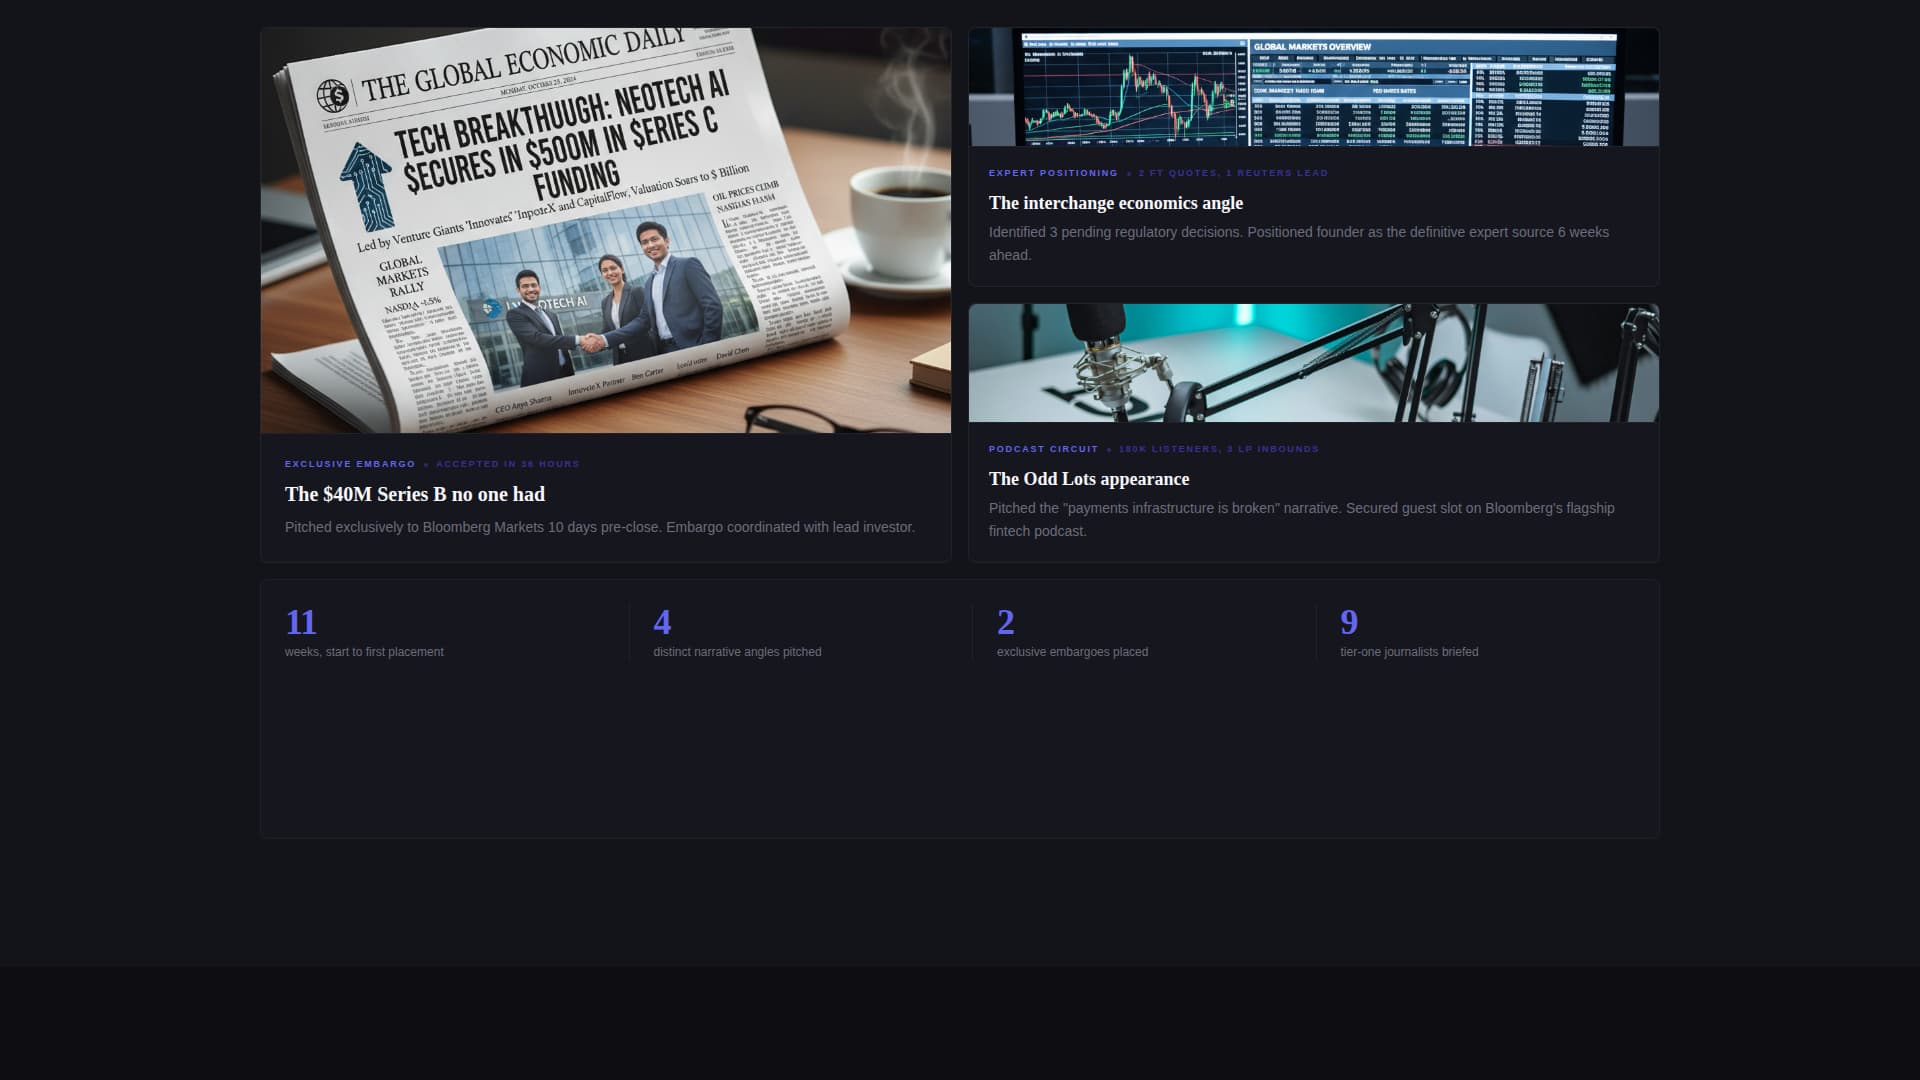Click the regulatory decisions description paragraph

pos(1298,243)
